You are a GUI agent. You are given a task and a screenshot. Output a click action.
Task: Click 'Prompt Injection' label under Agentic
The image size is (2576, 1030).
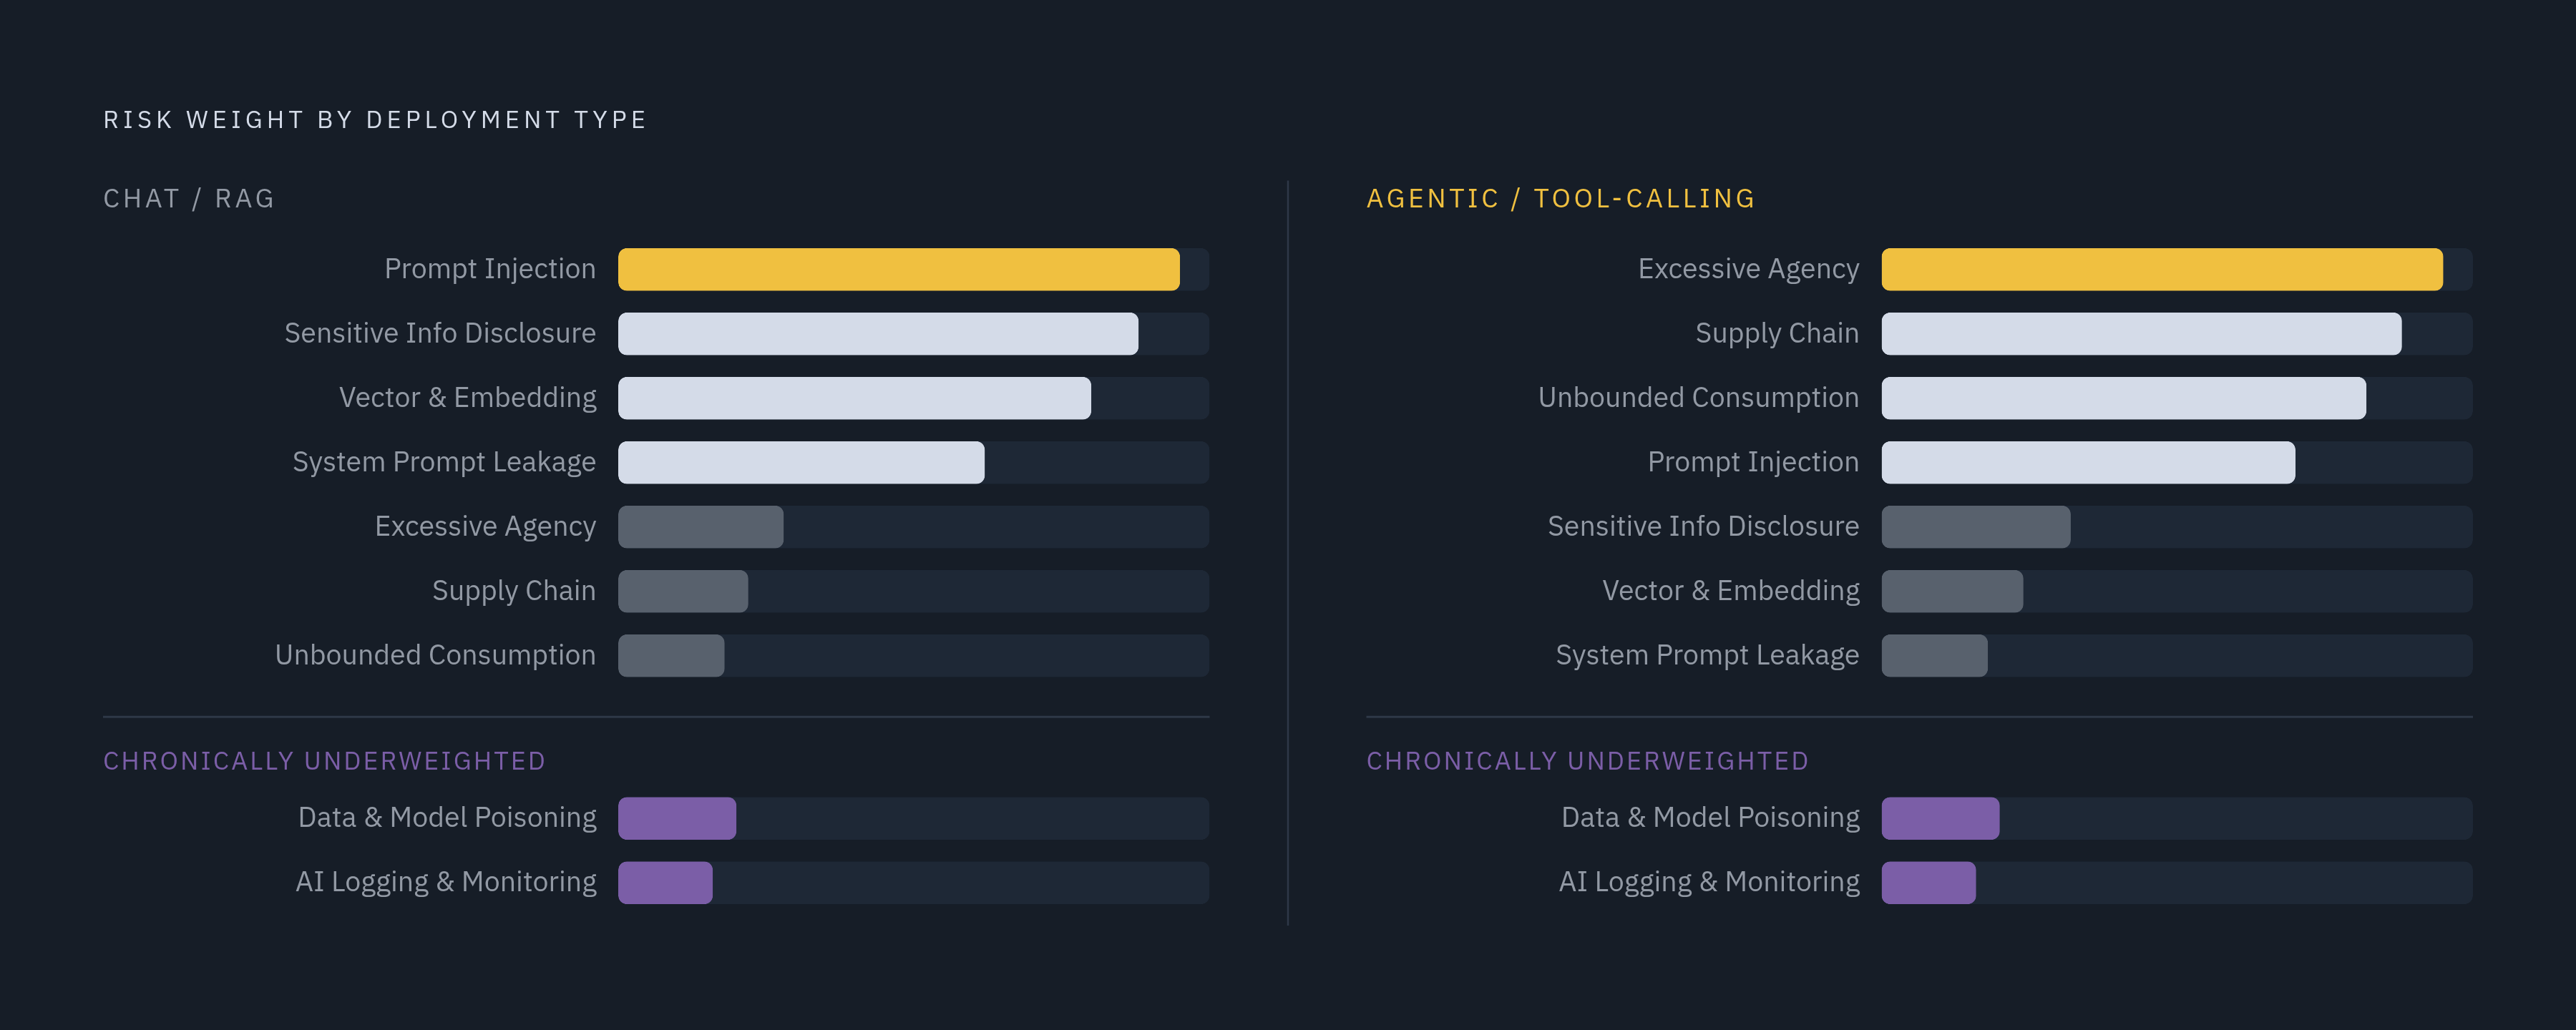point(1754,462)
